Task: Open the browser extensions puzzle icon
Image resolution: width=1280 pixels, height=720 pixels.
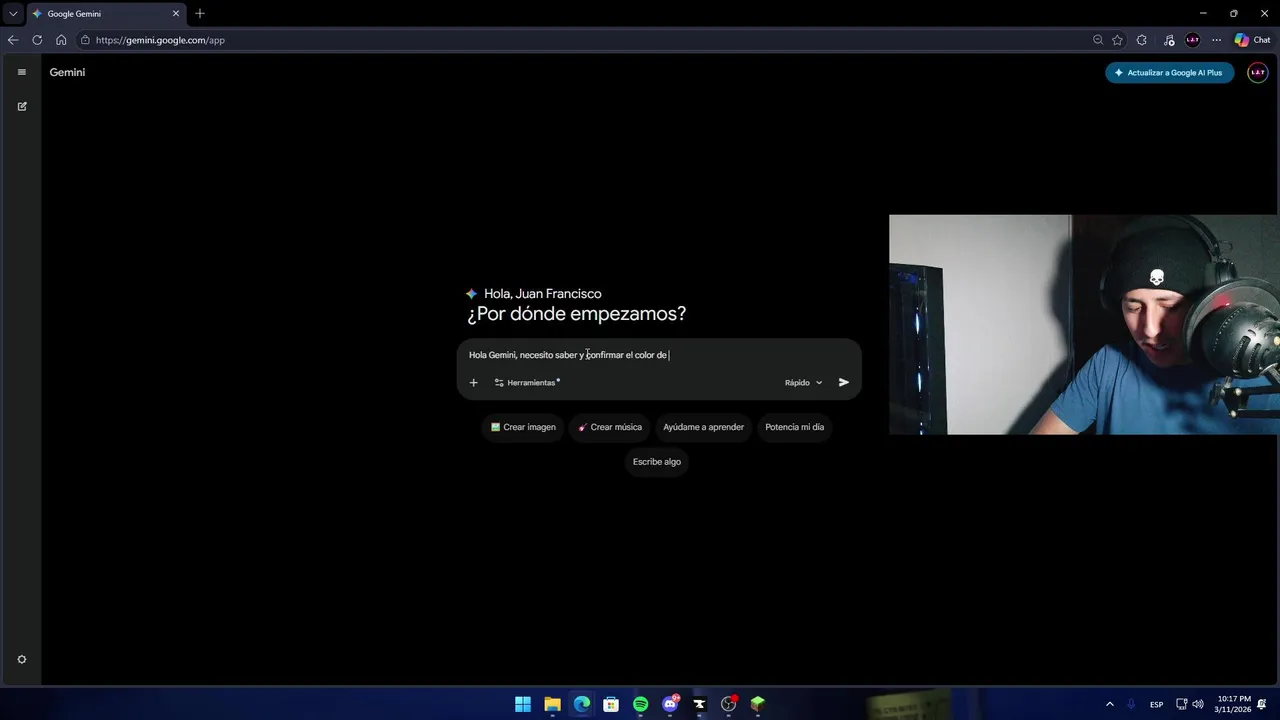Action: (x=1142, y=40)
